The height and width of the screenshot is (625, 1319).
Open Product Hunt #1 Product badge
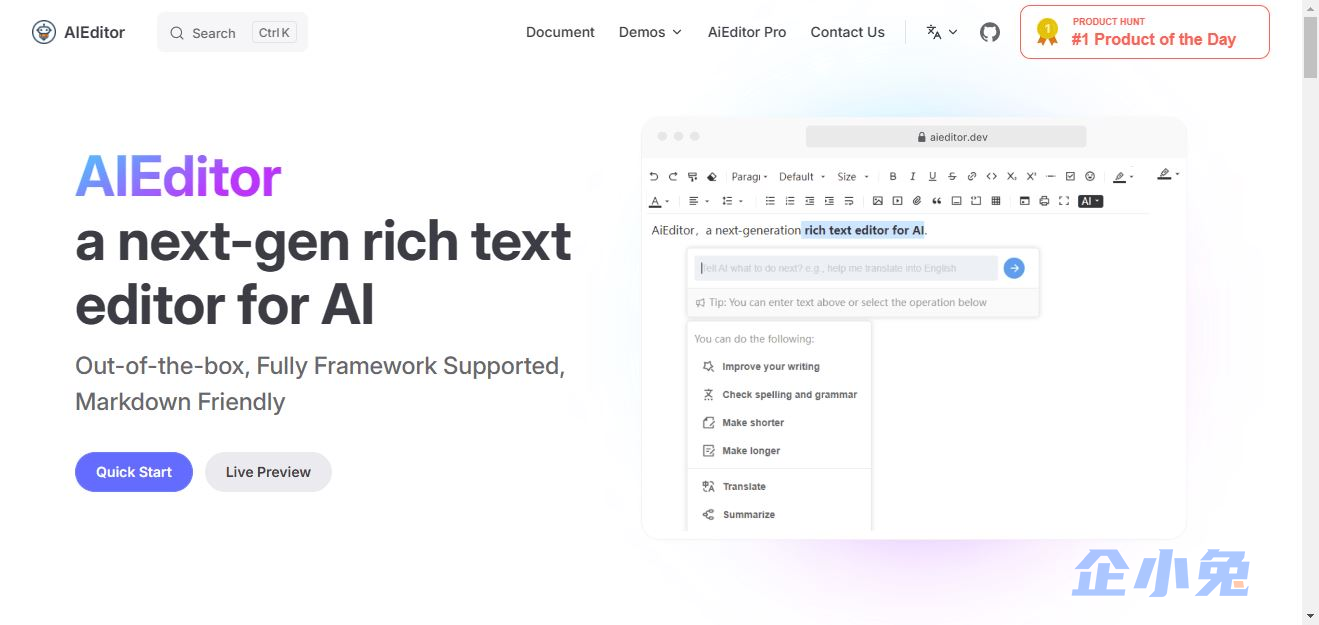point(1145,32)
